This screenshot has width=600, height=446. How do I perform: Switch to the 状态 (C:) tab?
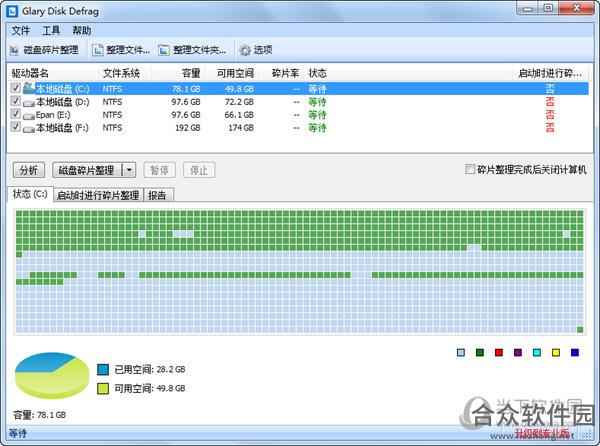click(30, 194)
